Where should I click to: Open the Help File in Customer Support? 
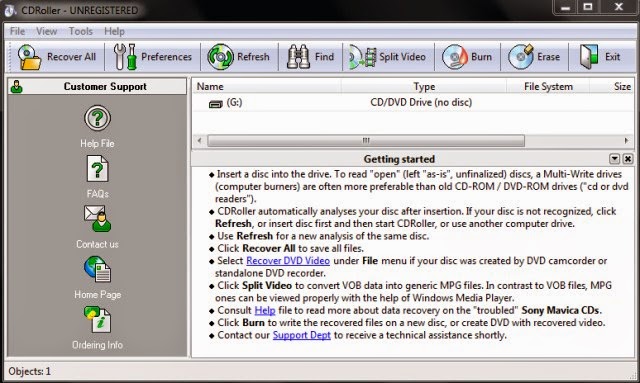pos(97,127)
